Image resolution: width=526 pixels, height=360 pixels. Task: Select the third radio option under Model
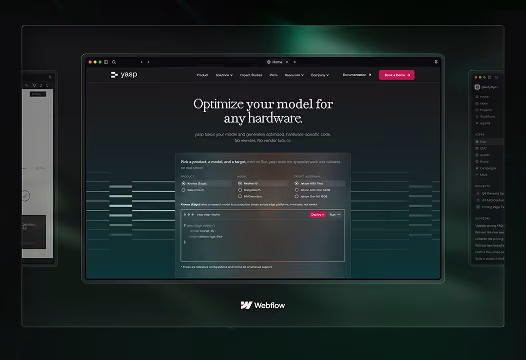[x=240, y=196]
